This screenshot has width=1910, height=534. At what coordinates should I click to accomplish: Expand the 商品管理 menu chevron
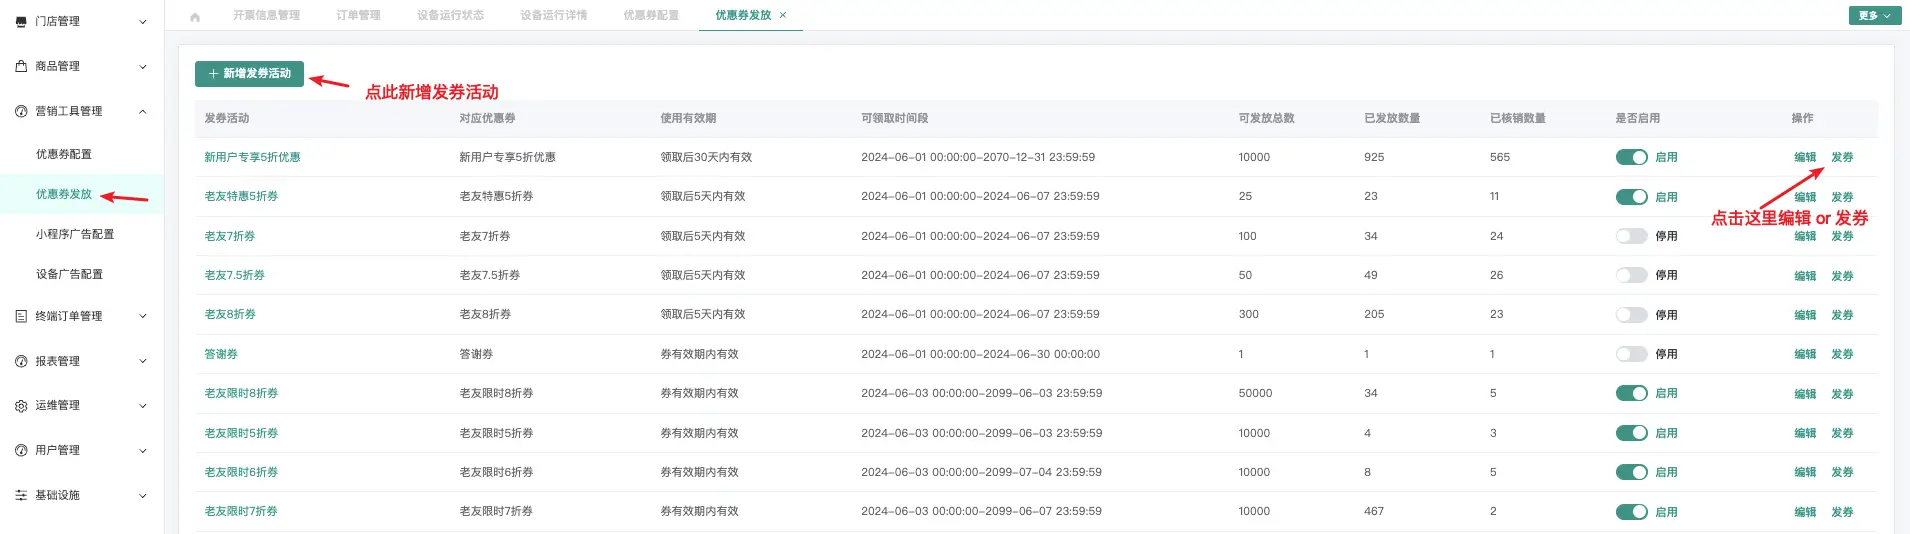(x=143, y=67)
